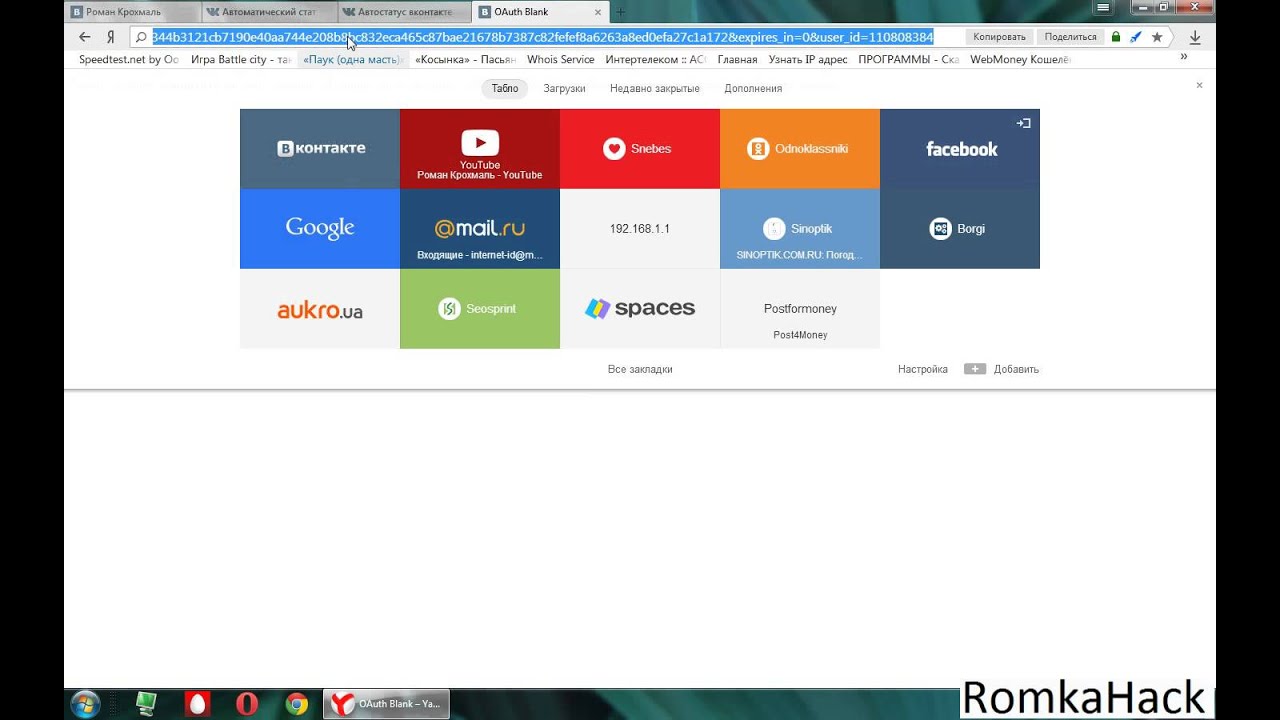Select OAuth Blank Yandex taskbar button
The height and width of the screenshot is (720, 1280).
pos(386,704)
